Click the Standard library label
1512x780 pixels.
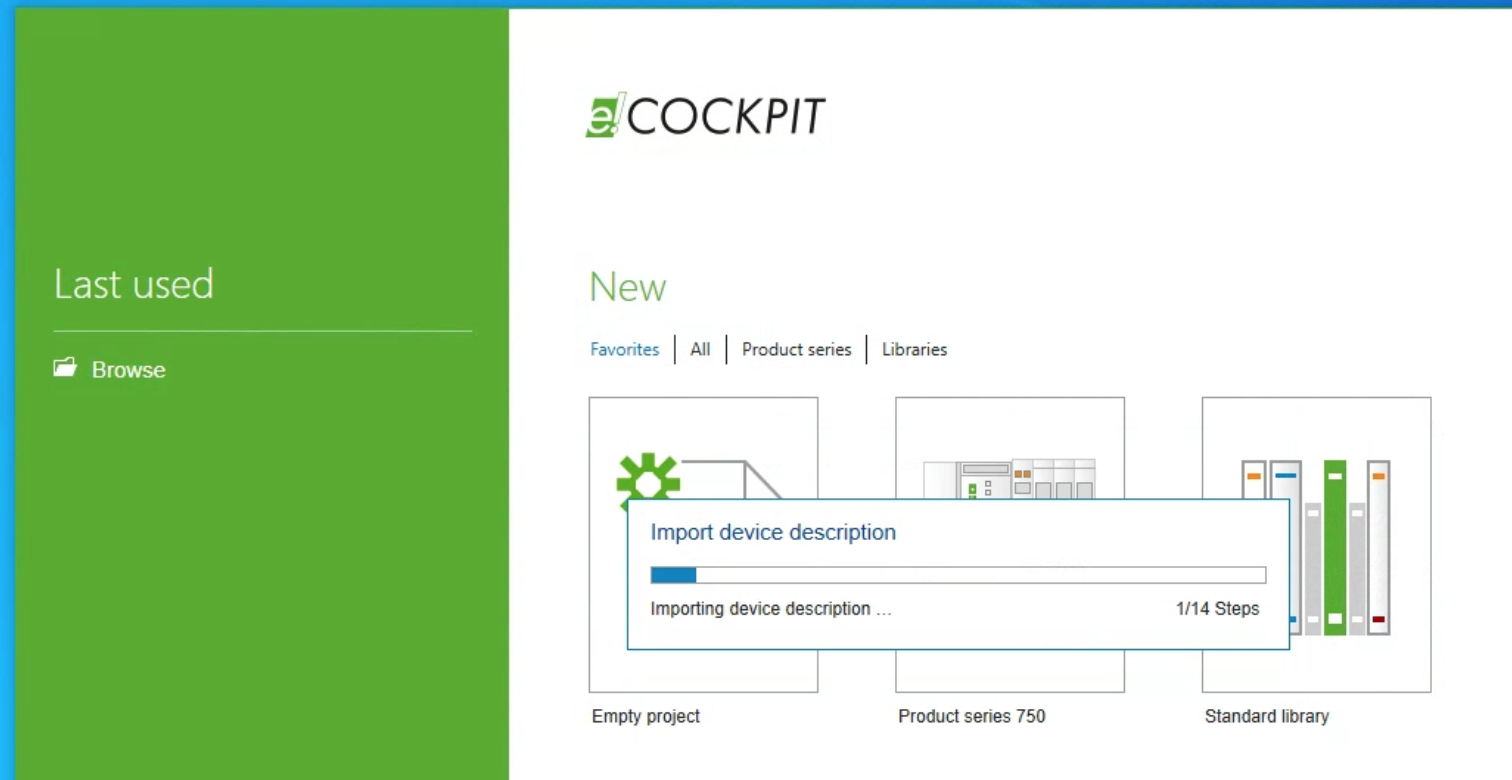1267,716
